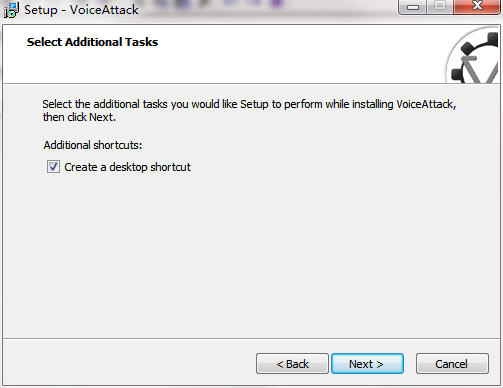The image size is (503, 388).
Task: Click the gap between Next and Cancel
Action: coord(410,364)
